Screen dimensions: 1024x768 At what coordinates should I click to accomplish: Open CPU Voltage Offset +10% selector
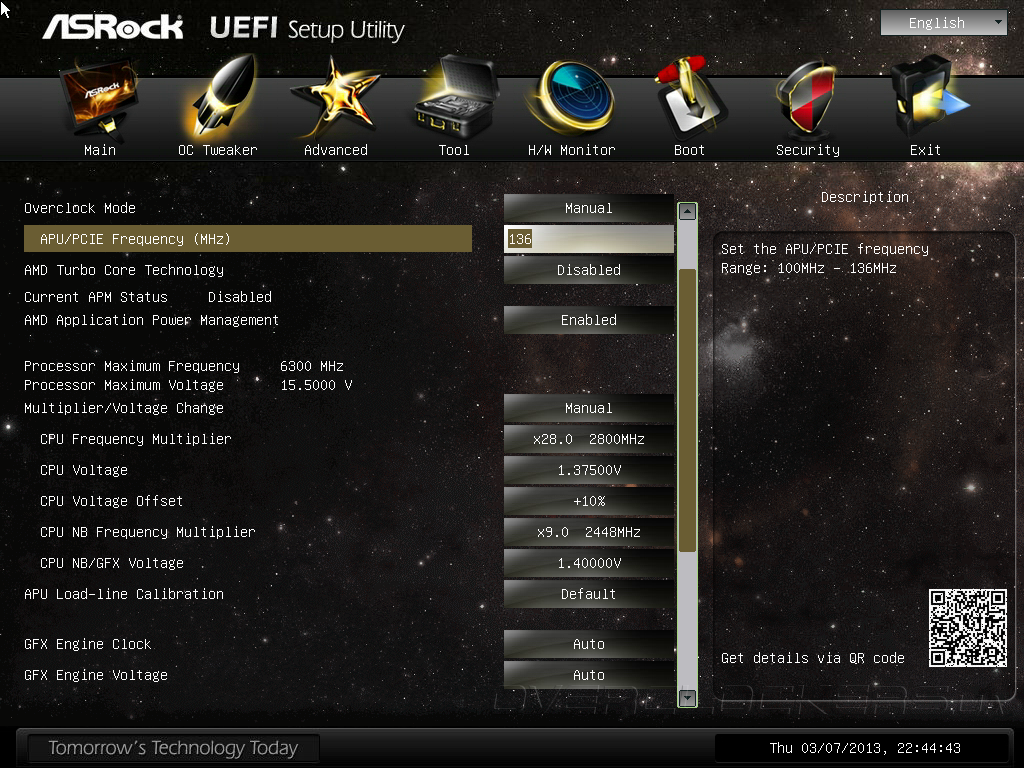[588, 501]
